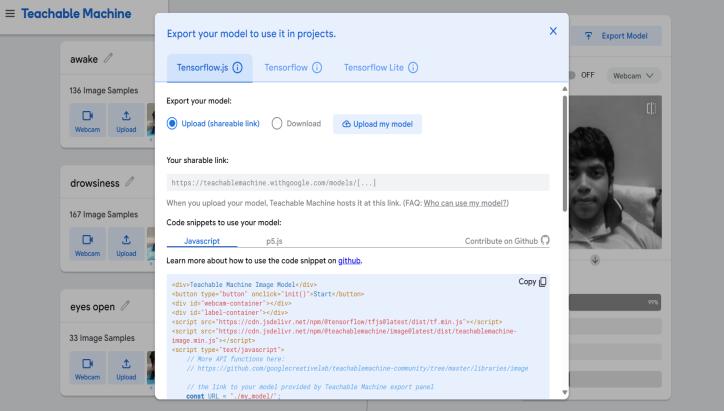Close the export model dialog
The width and height of the screenshot is (724, 411).
tap(553, 31)
